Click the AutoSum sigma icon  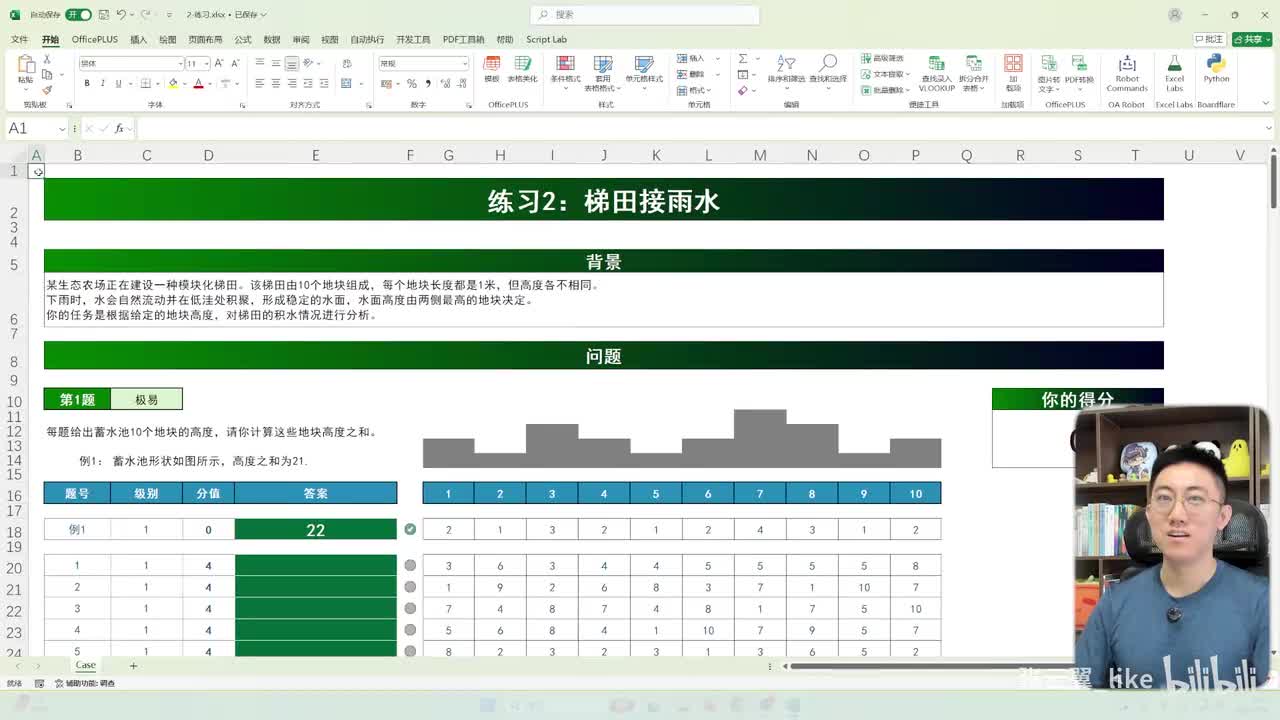click(x=743, y=59)
